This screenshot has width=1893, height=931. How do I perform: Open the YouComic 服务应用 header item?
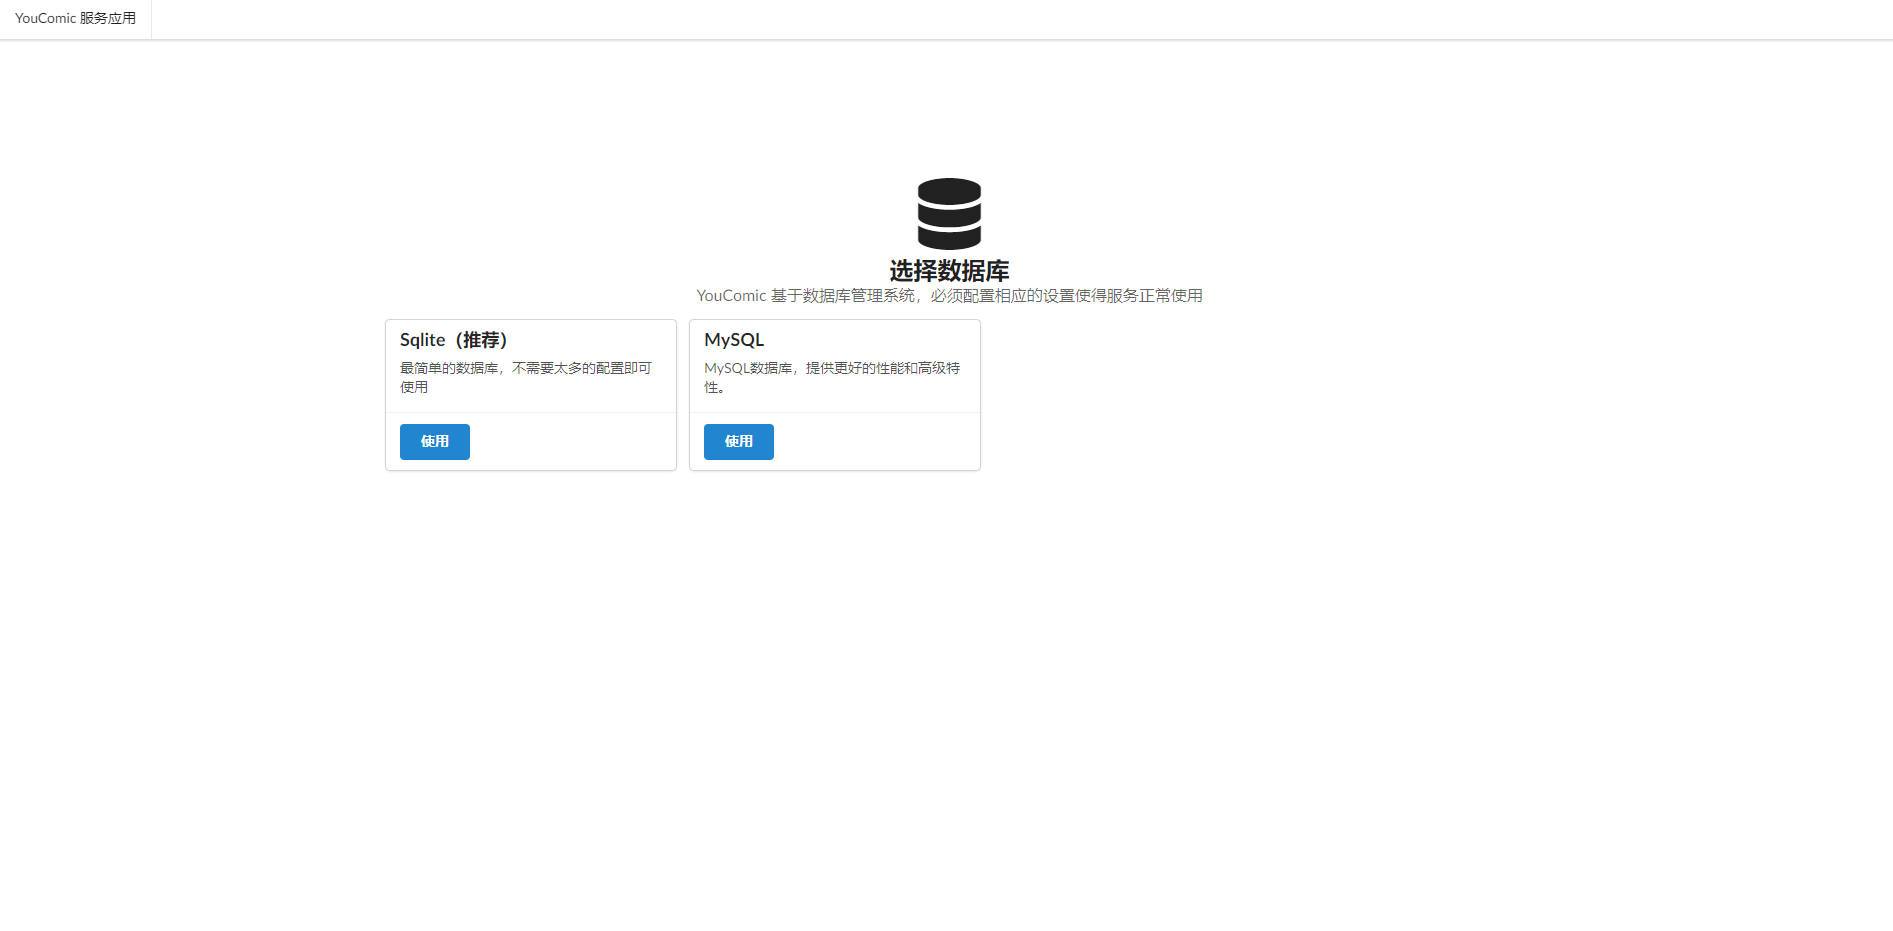75,19
